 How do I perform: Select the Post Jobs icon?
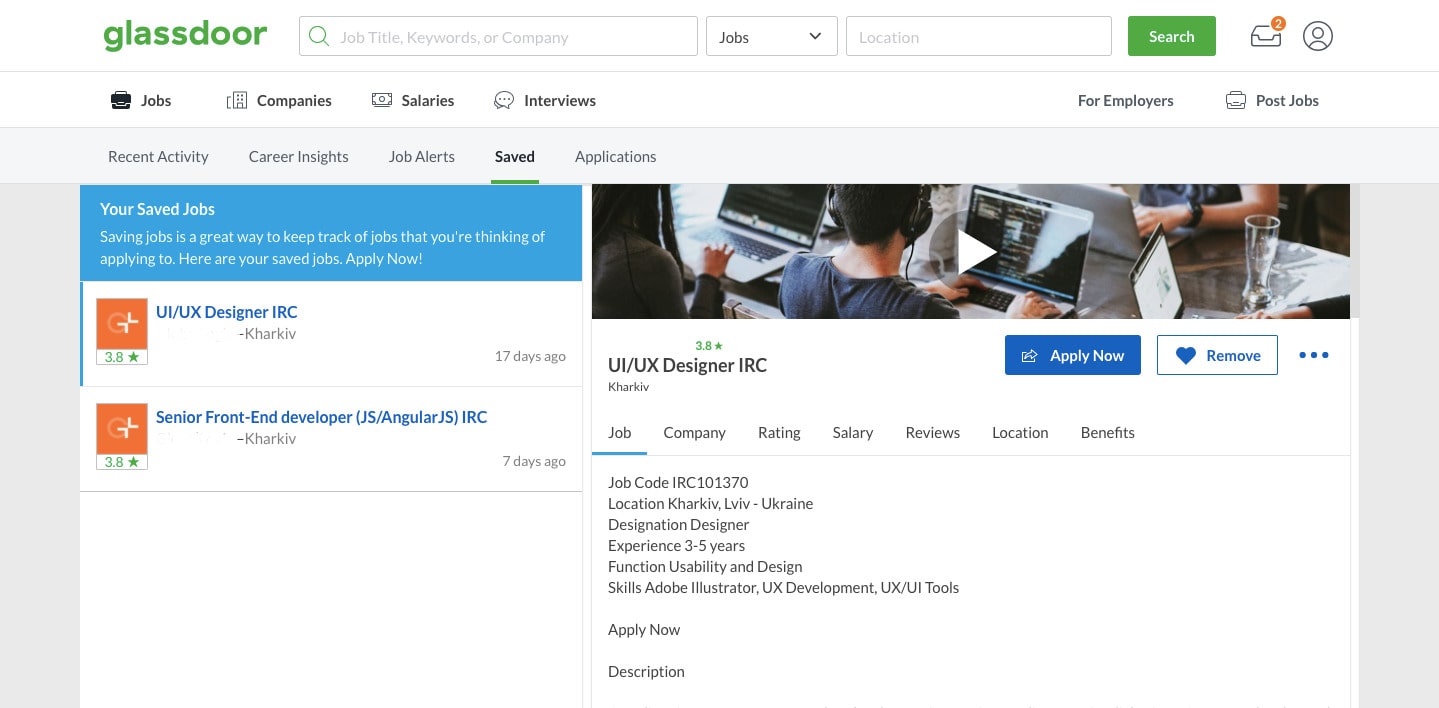[1236, 99]
